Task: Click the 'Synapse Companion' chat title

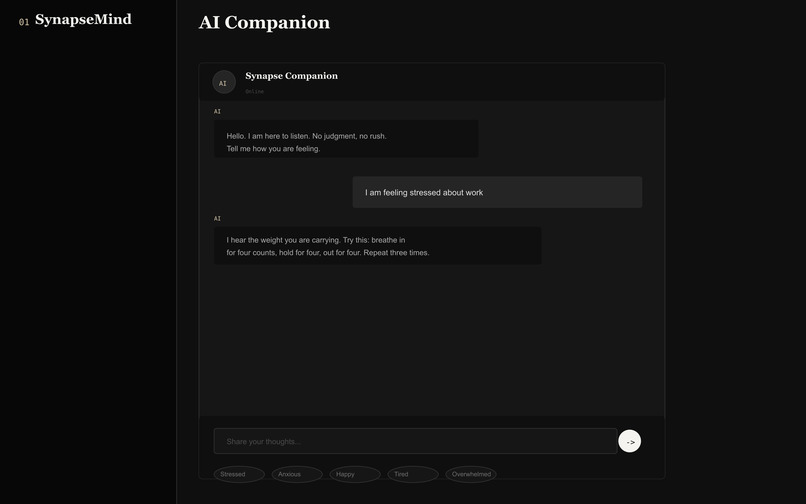Action: [x=291, y=76]
